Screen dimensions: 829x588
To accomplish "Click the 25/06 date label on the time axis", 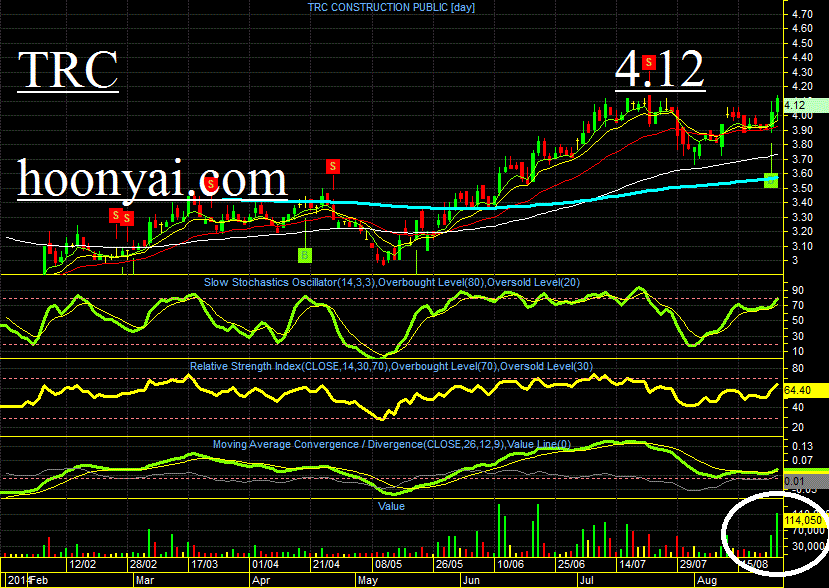I will pos(572,564).
